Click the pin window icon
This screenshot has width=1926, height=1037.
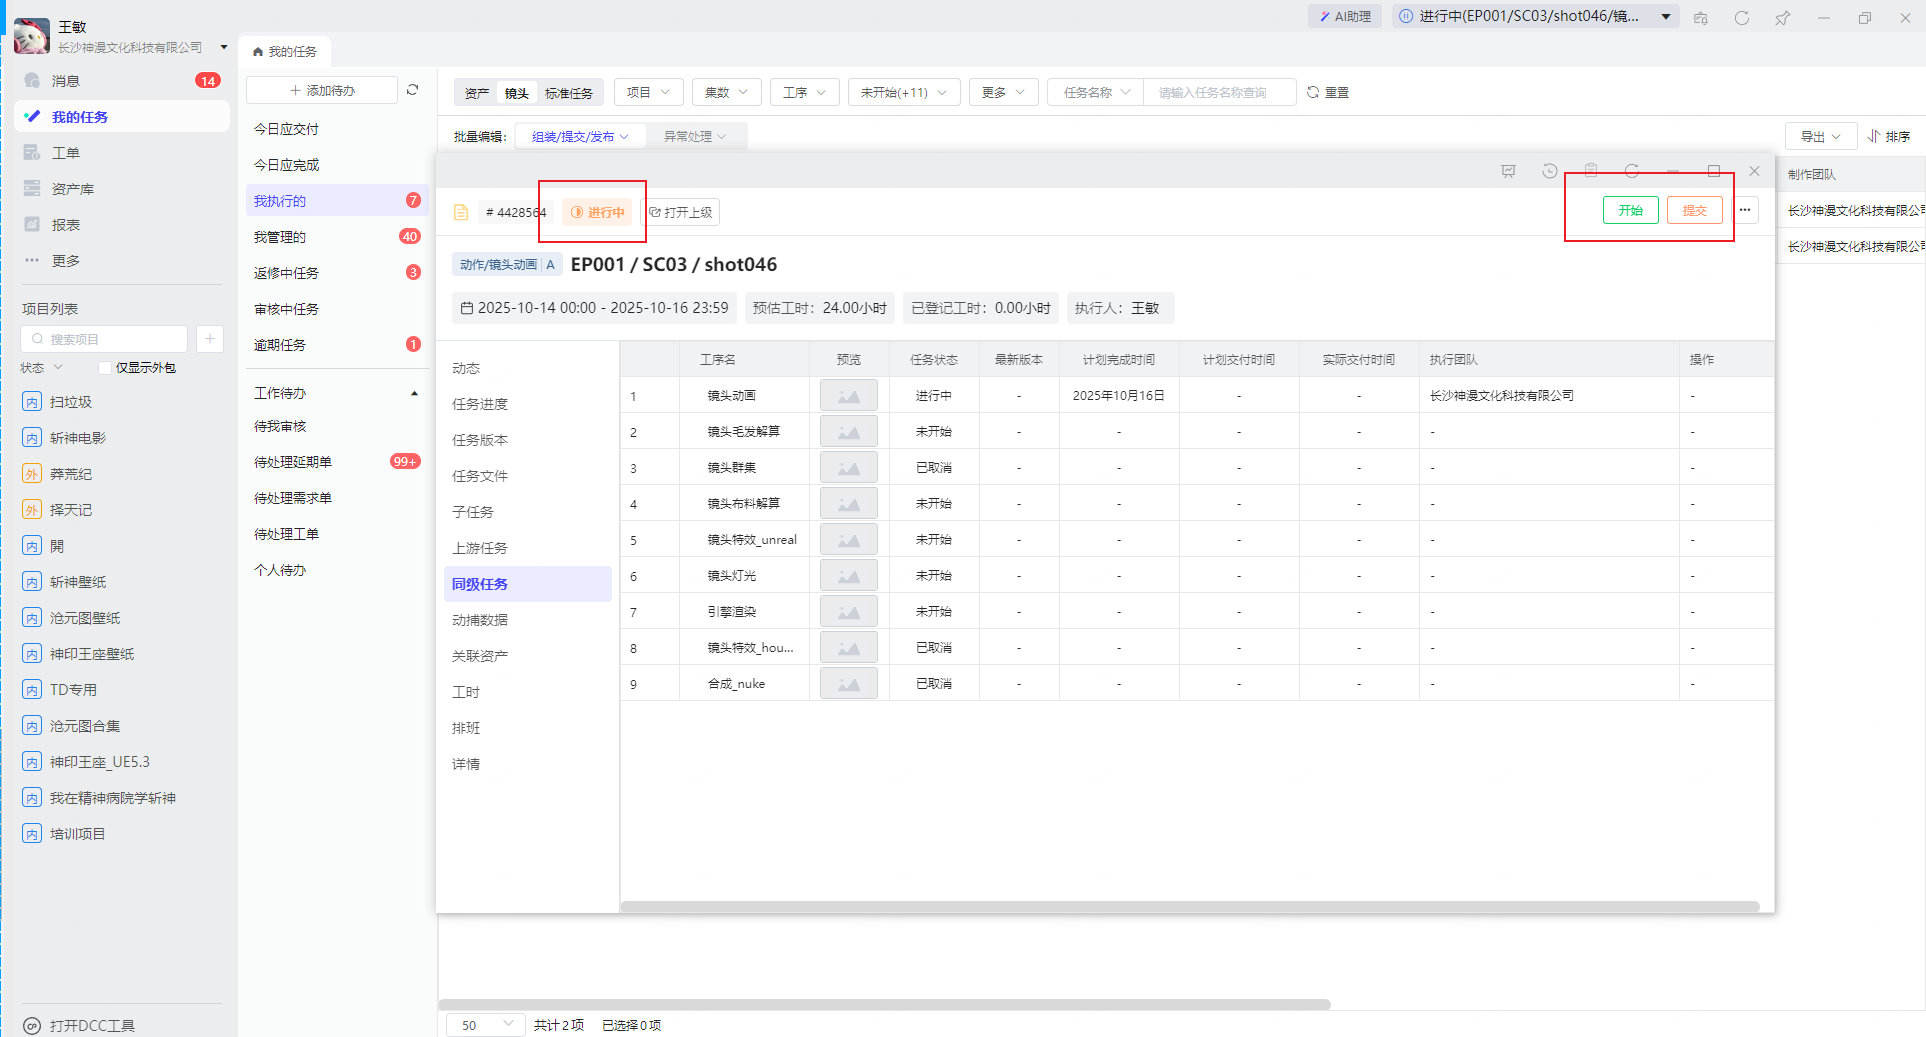(1782, 18)
